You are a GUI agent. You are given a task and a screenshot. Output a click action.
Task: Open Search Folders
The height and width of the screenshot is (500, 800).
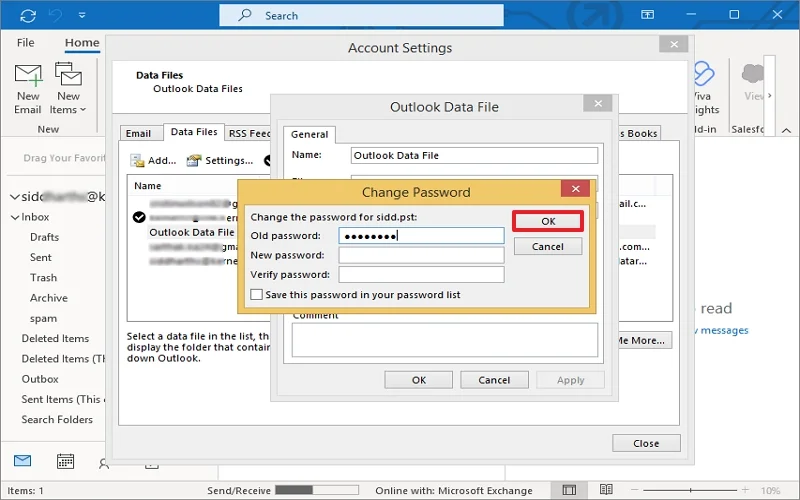57,419
